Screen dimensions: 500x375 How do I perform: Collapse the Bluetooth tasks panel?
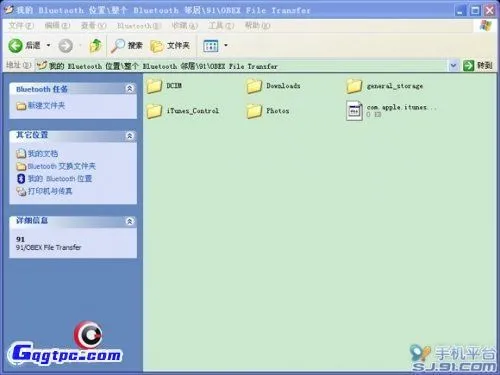[x=129, y=88]
